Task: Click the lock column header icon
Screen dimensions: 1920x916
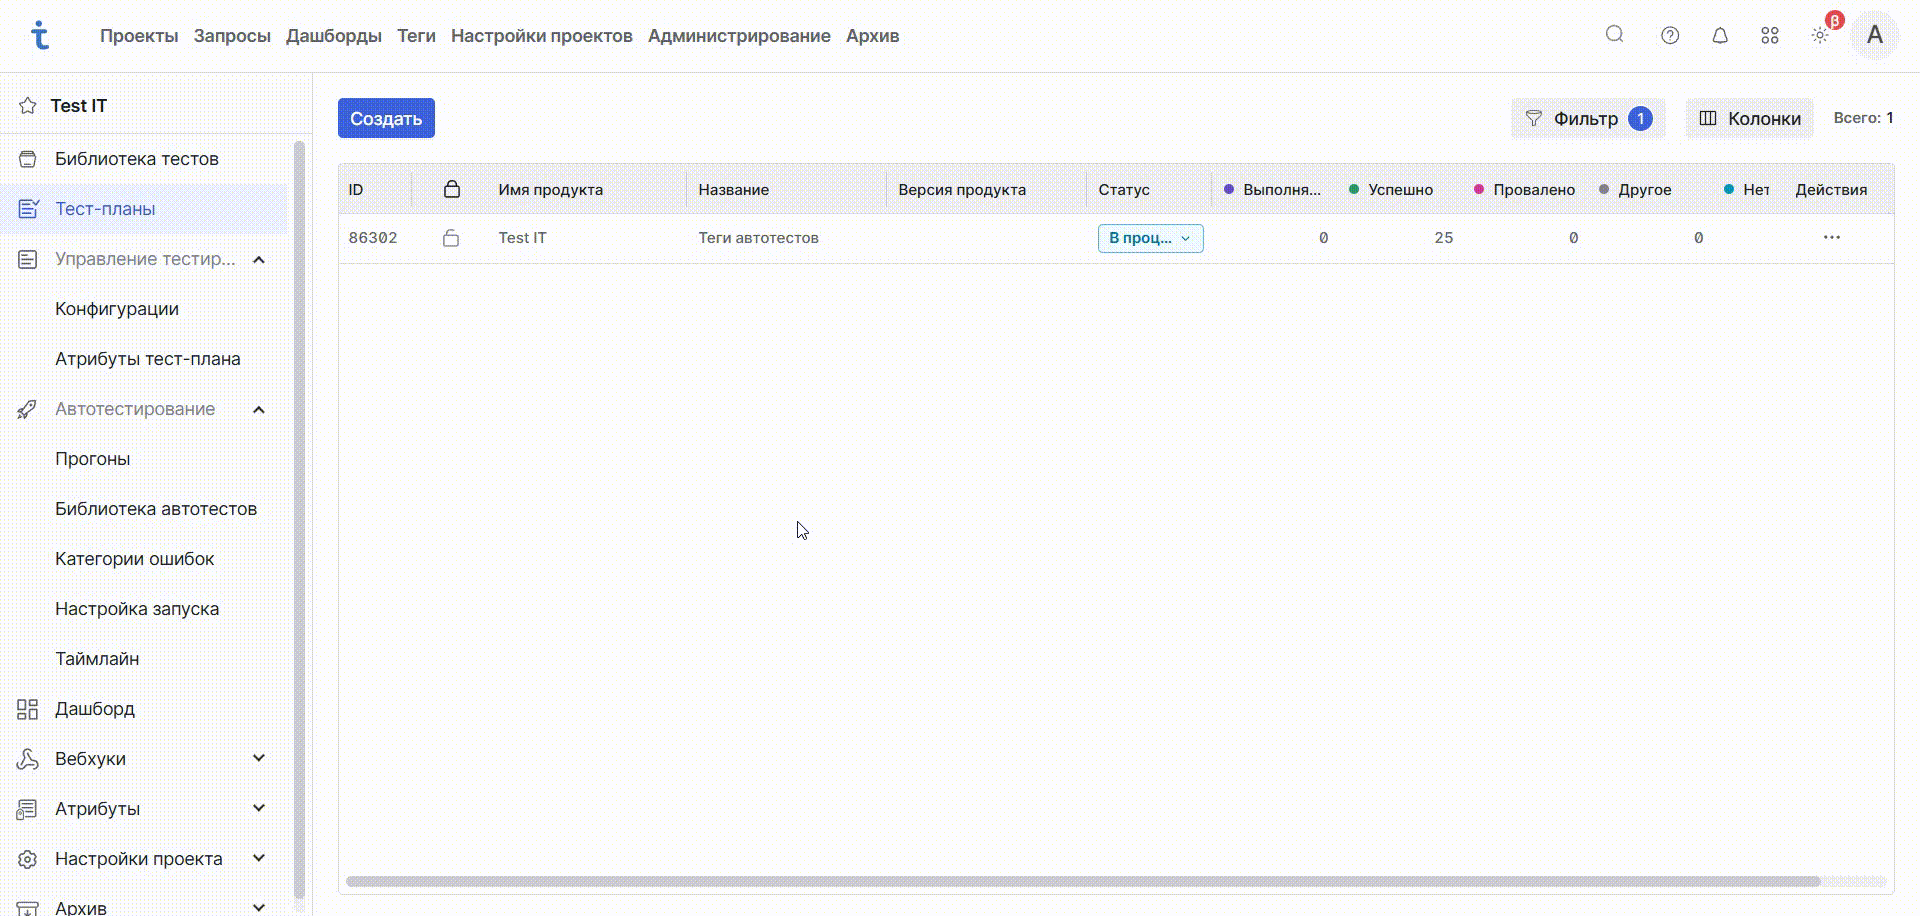Action: 452,189
